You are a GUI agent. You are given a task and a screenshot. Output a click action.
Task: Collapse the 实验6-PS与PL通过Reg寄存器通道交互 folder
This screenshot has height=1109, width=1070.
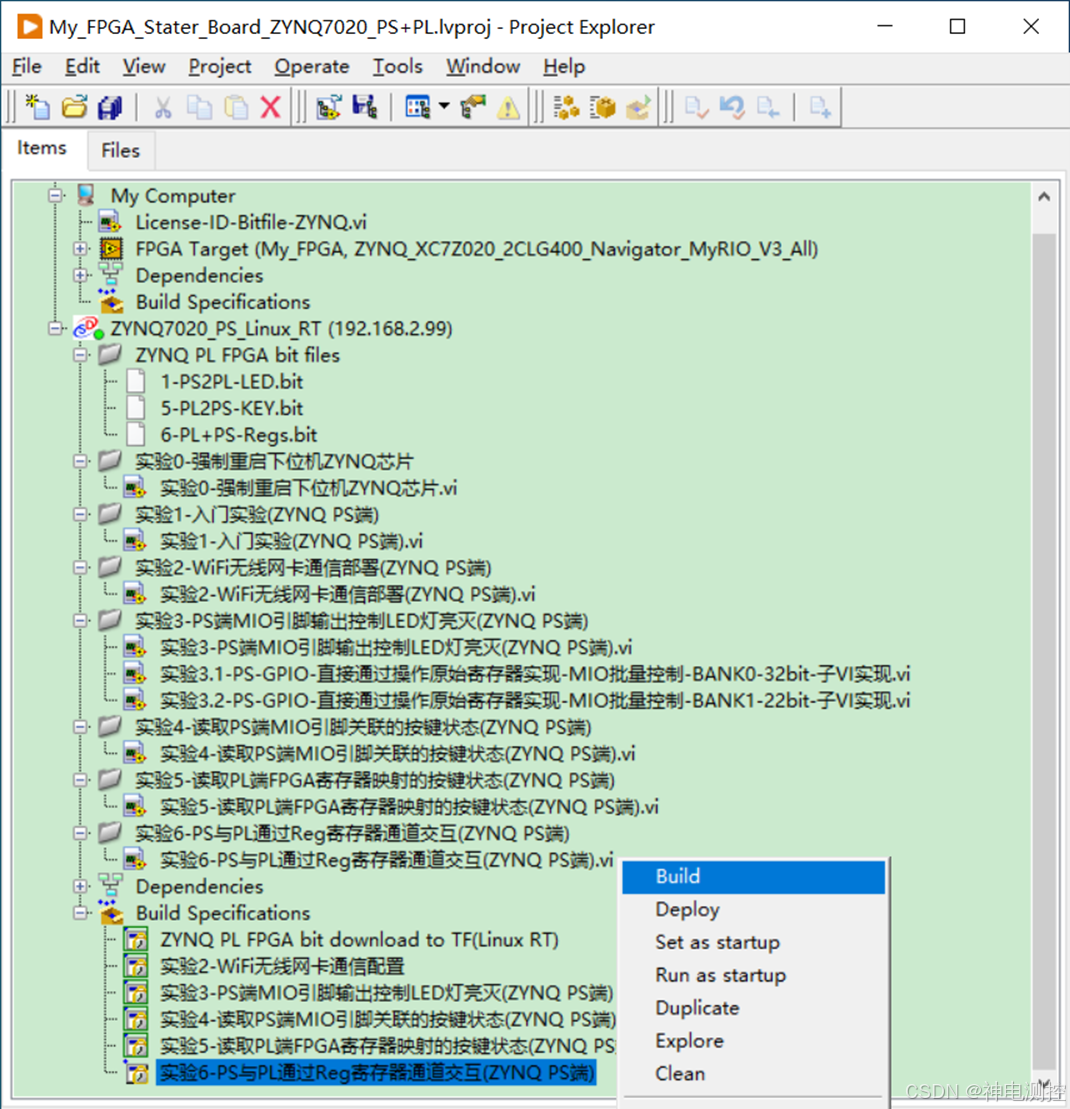81,833
